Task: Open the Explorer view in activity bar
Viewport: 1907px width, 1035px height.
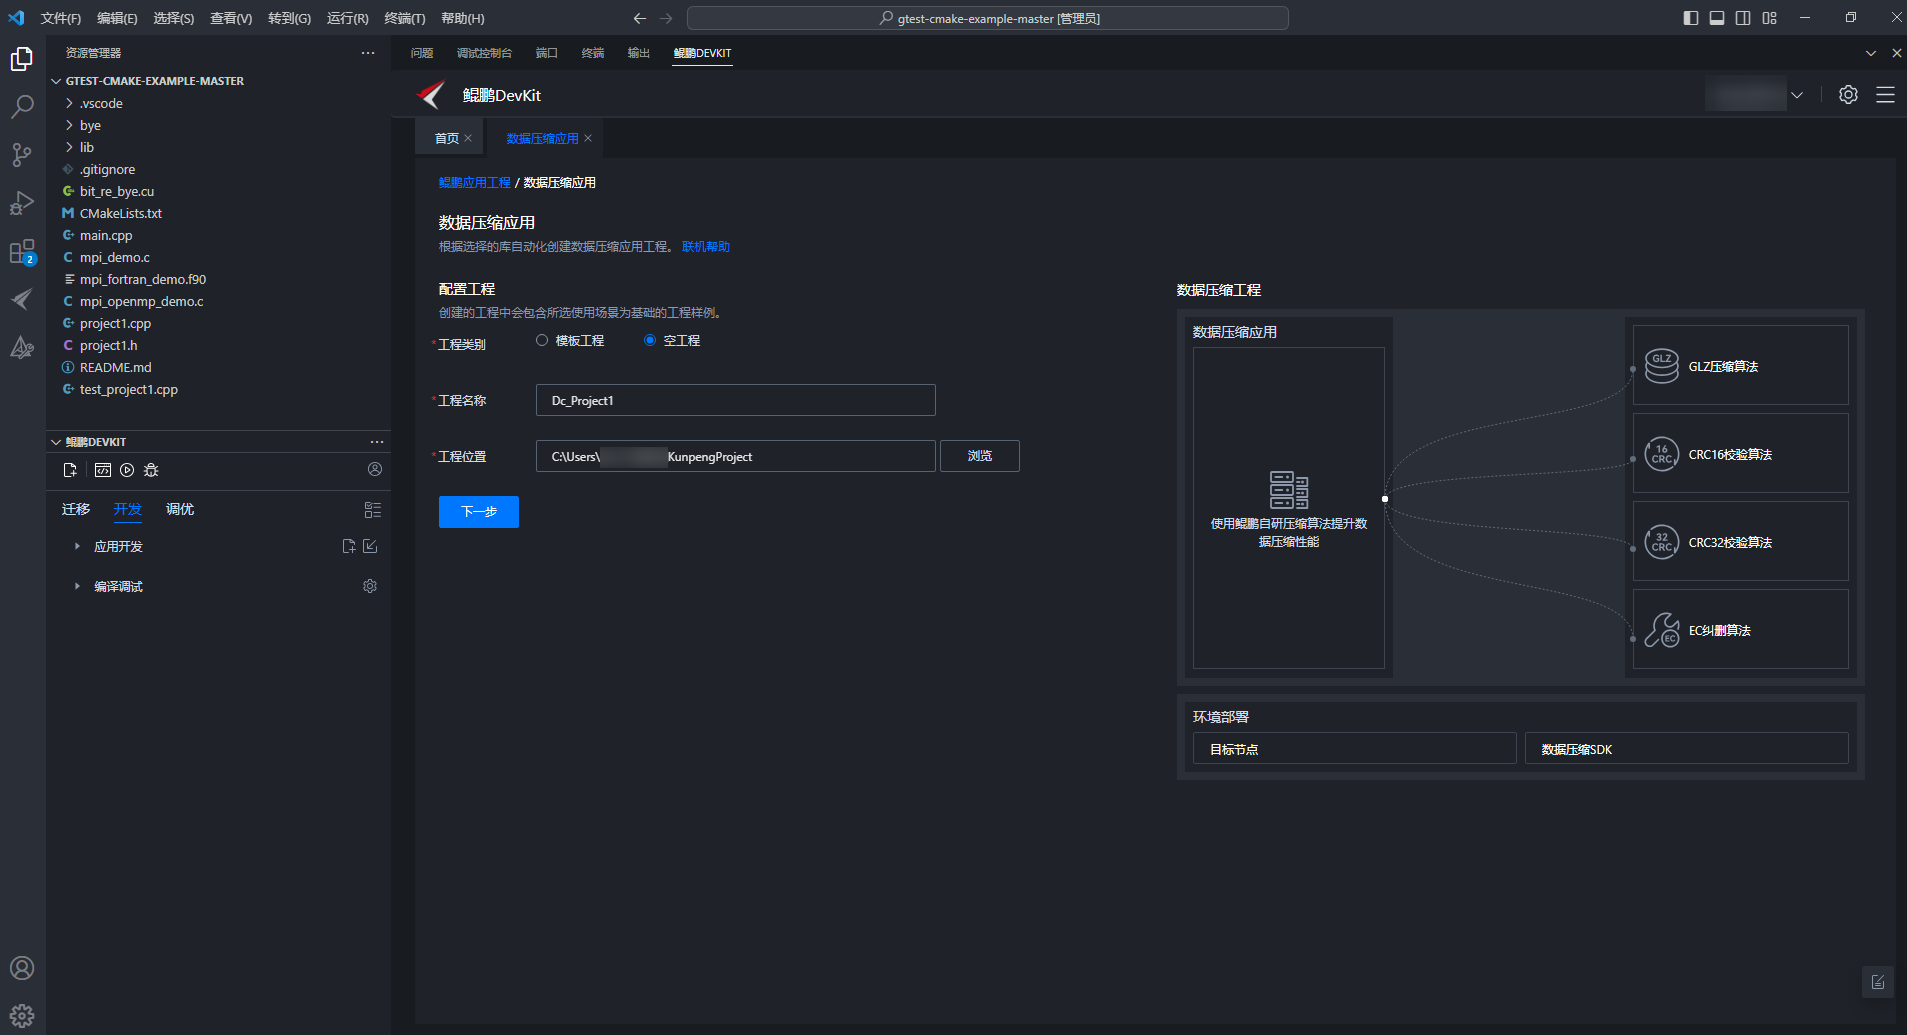Action: (22, 60)
